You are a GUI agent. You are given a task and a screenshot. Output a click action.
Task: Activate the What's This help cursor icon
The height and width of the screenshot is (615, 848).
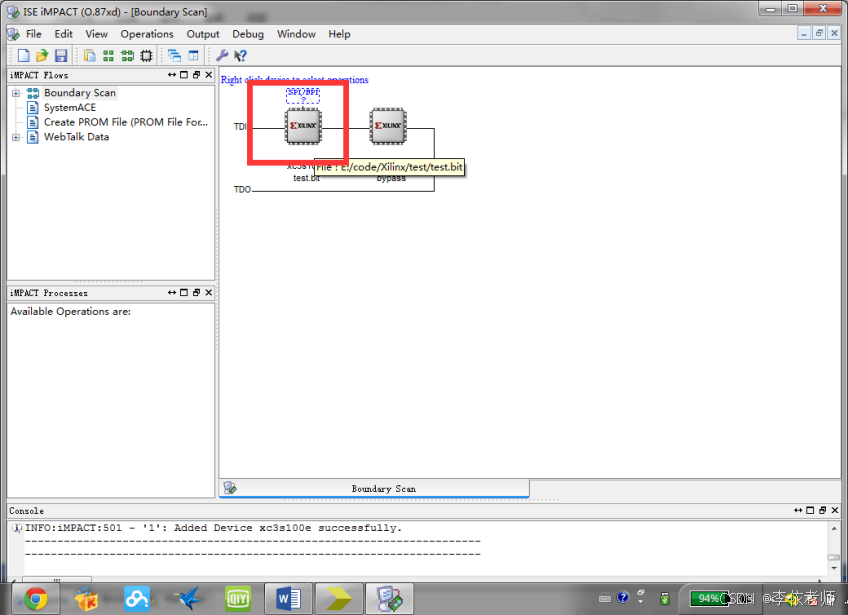240,55
